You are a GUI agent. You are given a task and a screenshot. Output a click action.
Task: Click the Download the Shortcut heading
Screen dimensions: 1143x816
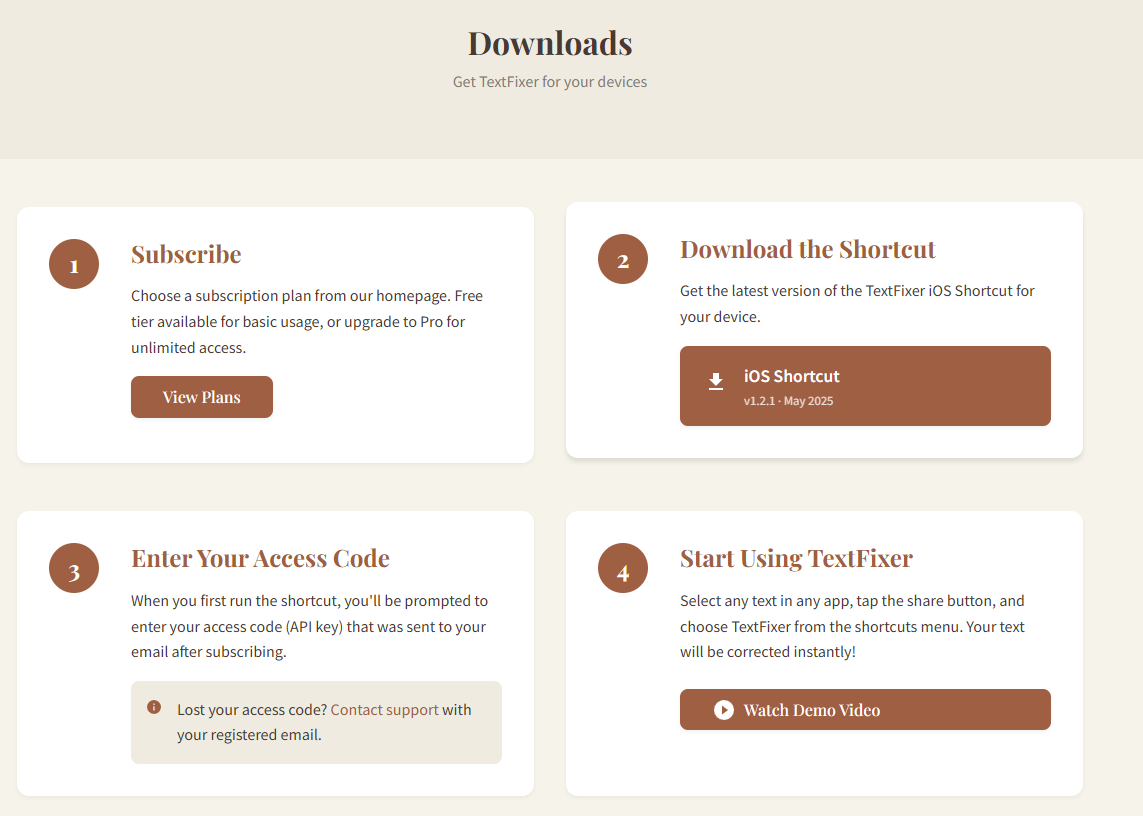click(807, 249)
